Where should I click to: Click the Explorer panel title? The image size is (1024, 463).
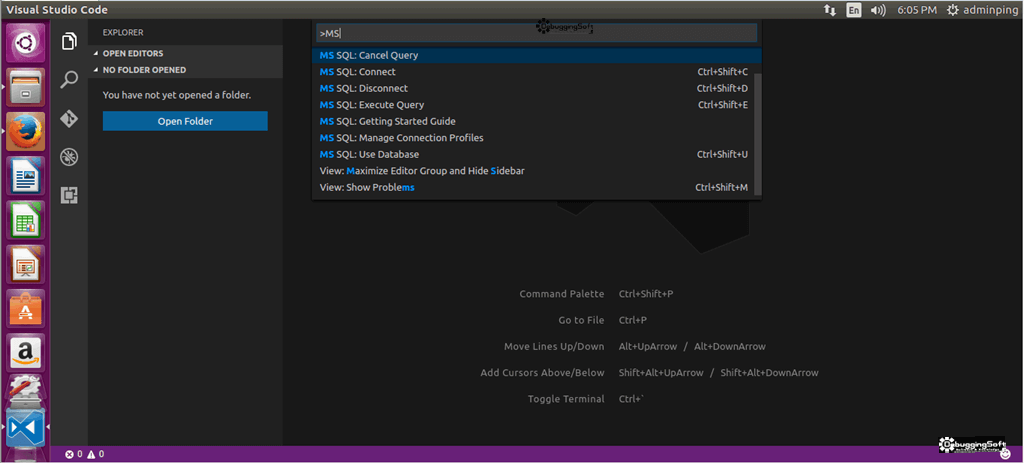tap(123, 33)
